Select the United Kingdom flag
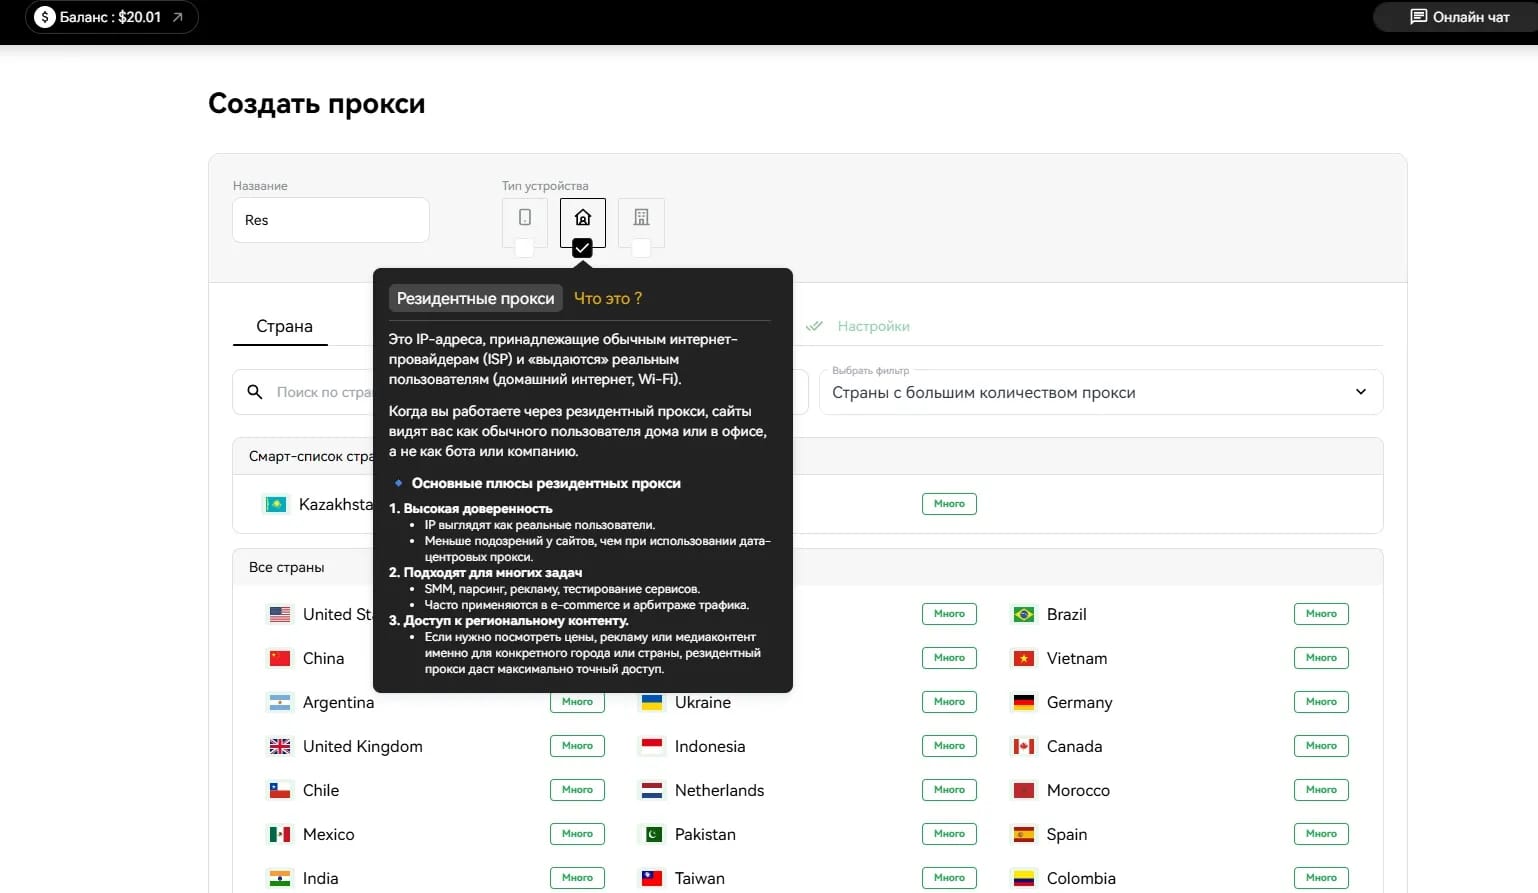 [280, 746]
